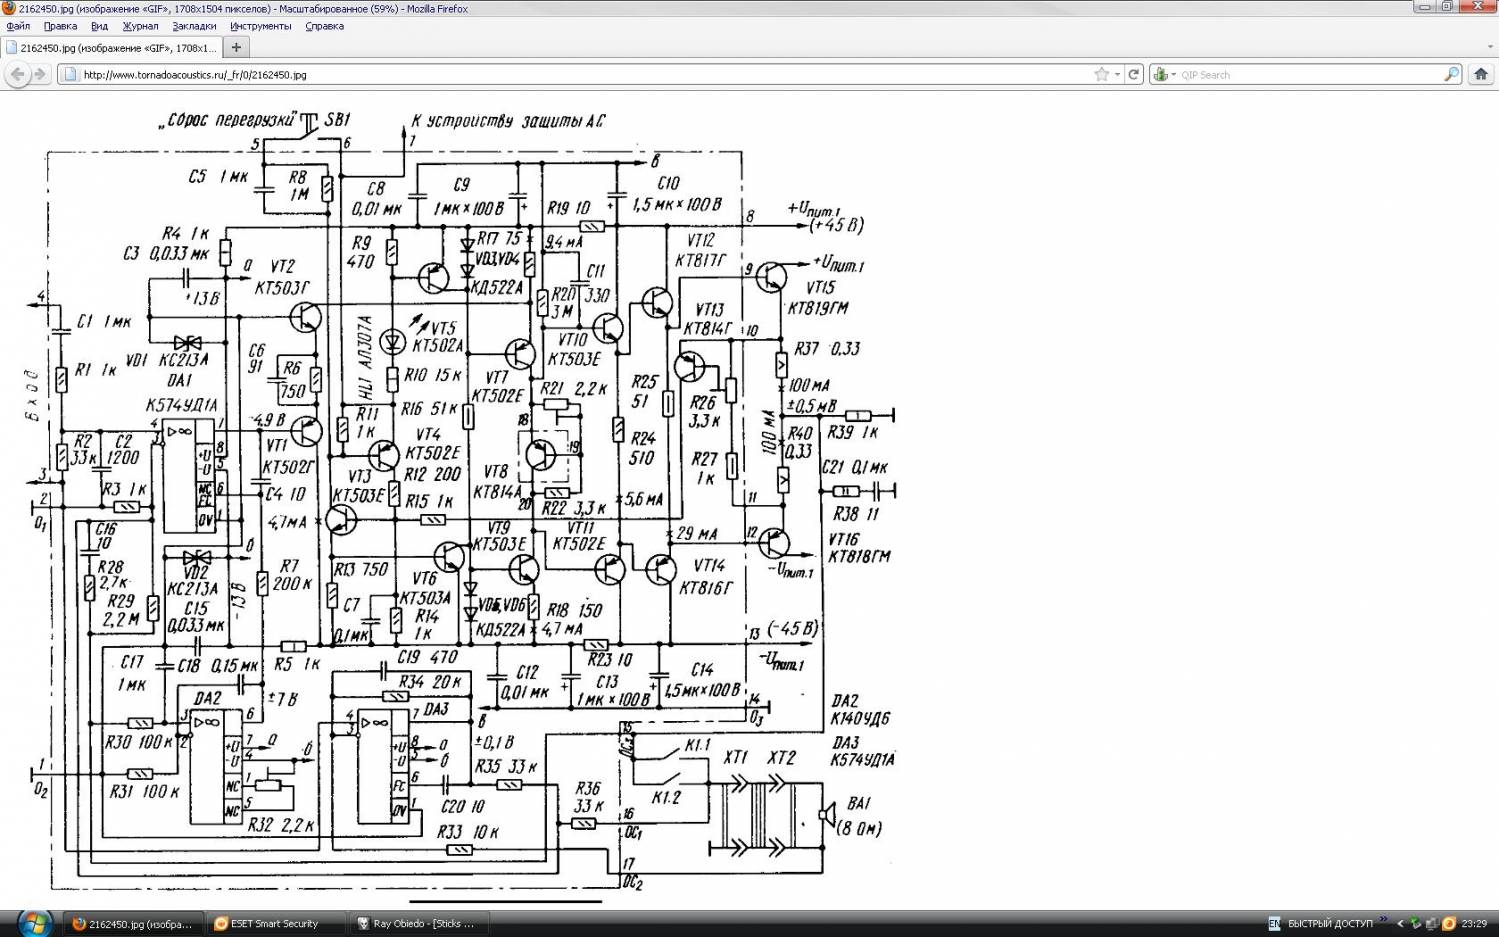This screenshot has width=1499, height=937.
Task: Close the Firefox window
Action: [x=1477, y=6]
